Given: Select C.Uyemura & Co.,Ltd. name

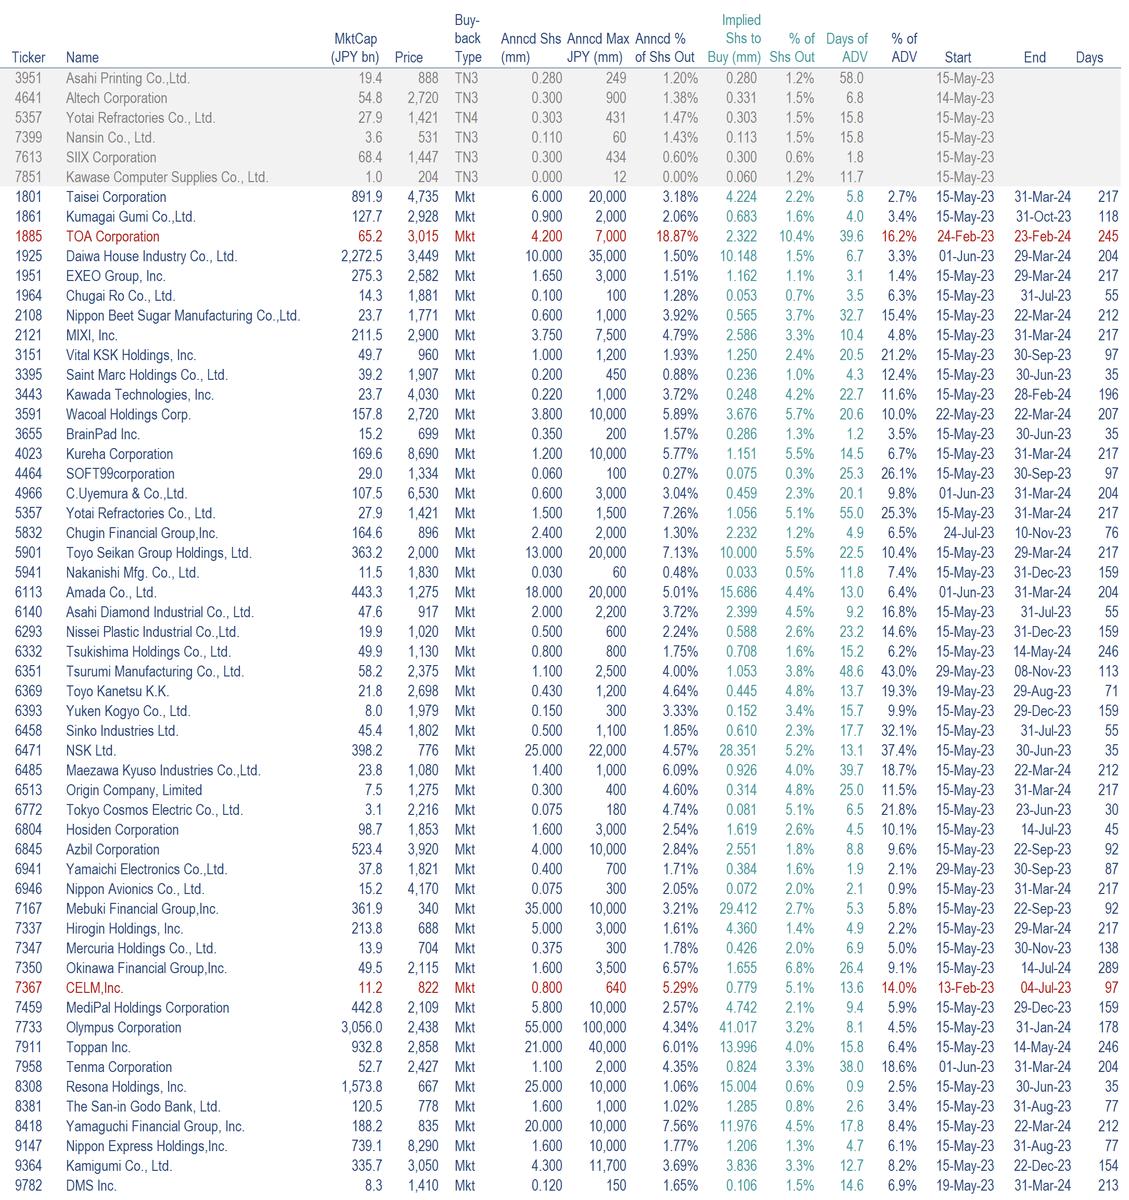Looking at the screenshot, I should [x=127, y=494].
